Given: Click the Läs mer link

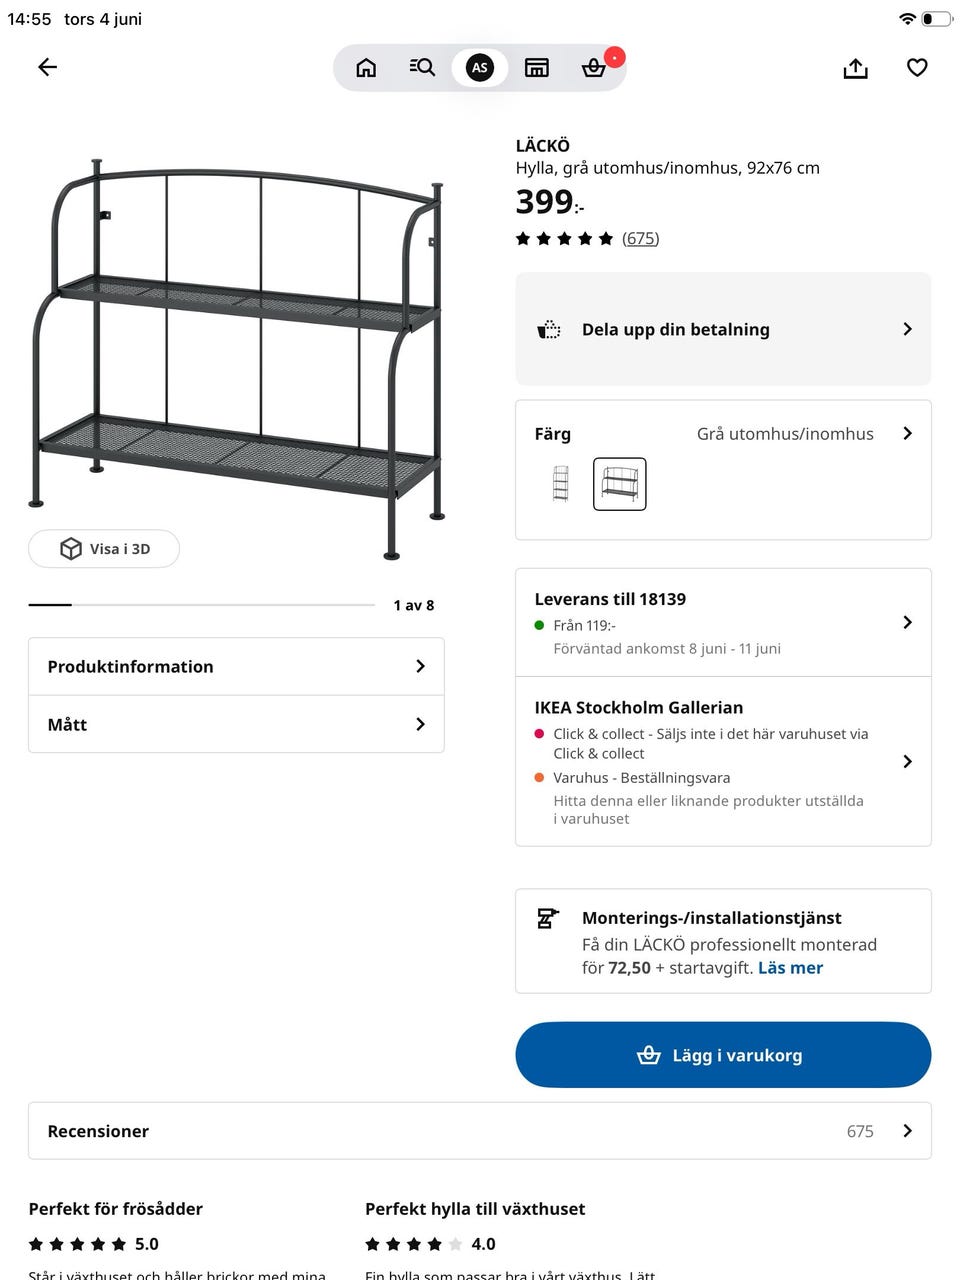Looking at the screenshot, I should [790, 968].
